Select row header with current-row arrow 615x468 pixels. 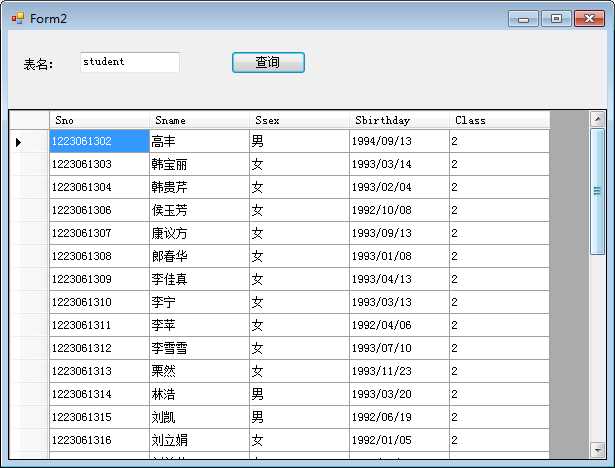click(x=29, y=142)
